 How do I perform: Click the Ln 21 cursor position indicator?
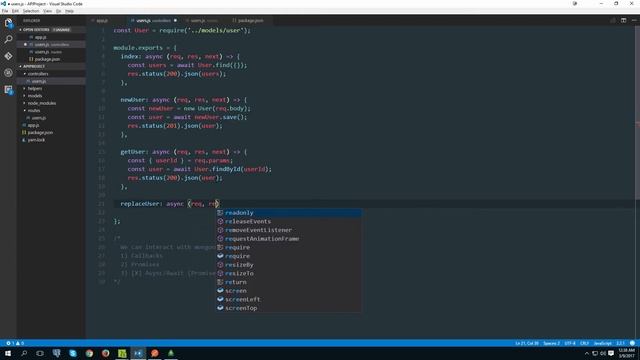point(527,343)
